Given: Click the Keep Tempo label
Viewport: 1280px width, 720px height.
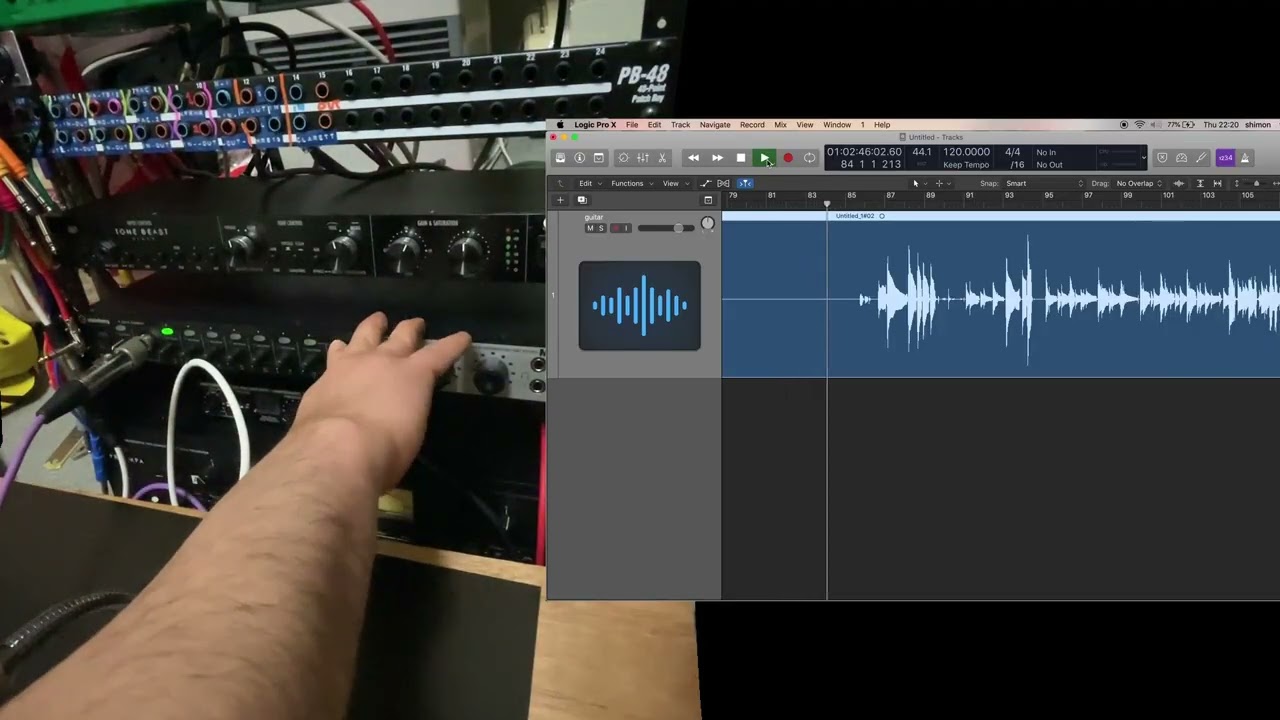Looking at the screenshot, I should tap(966, 165).
